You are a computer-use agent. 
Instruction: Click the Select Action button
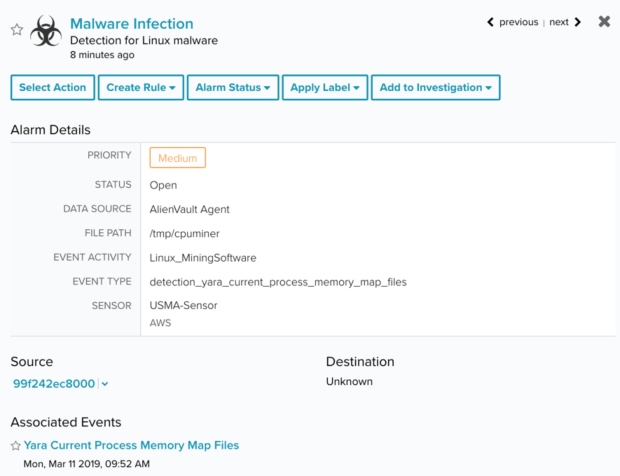click(53, 87)
